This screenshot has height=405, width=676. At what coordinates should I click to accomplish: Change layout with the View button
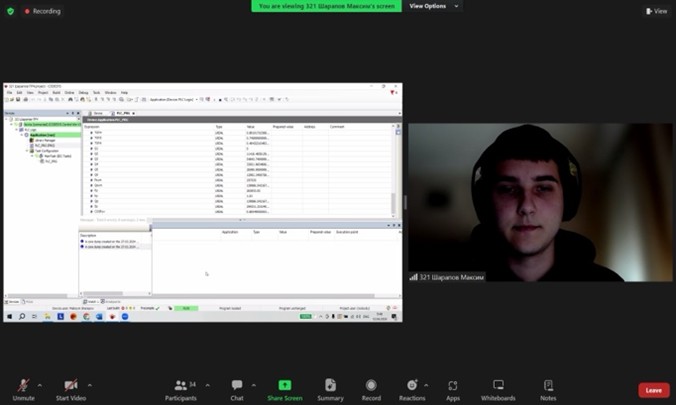coord(656,11)
